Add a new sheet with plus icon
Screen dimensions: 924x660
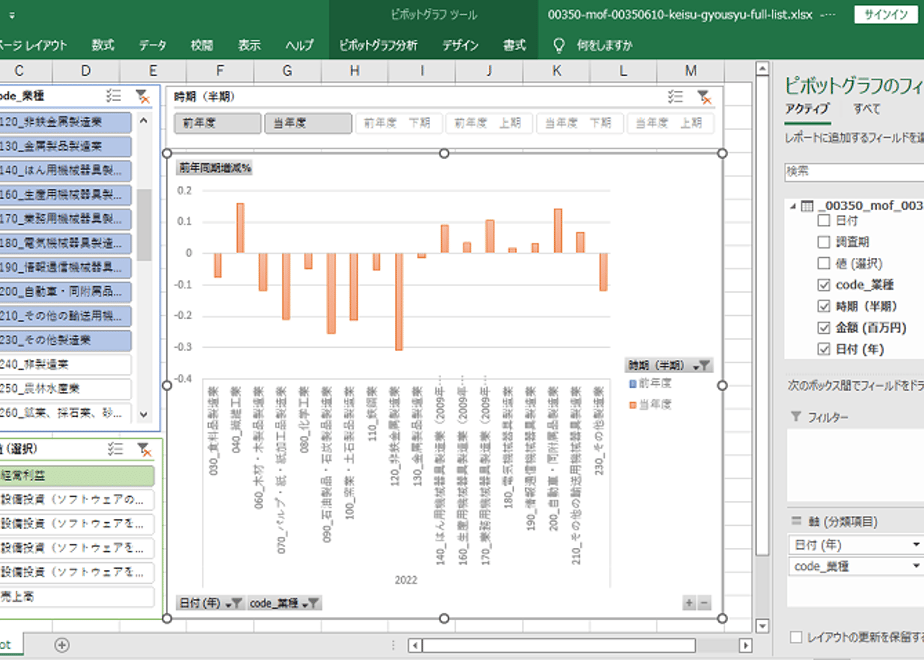[62, 645]
